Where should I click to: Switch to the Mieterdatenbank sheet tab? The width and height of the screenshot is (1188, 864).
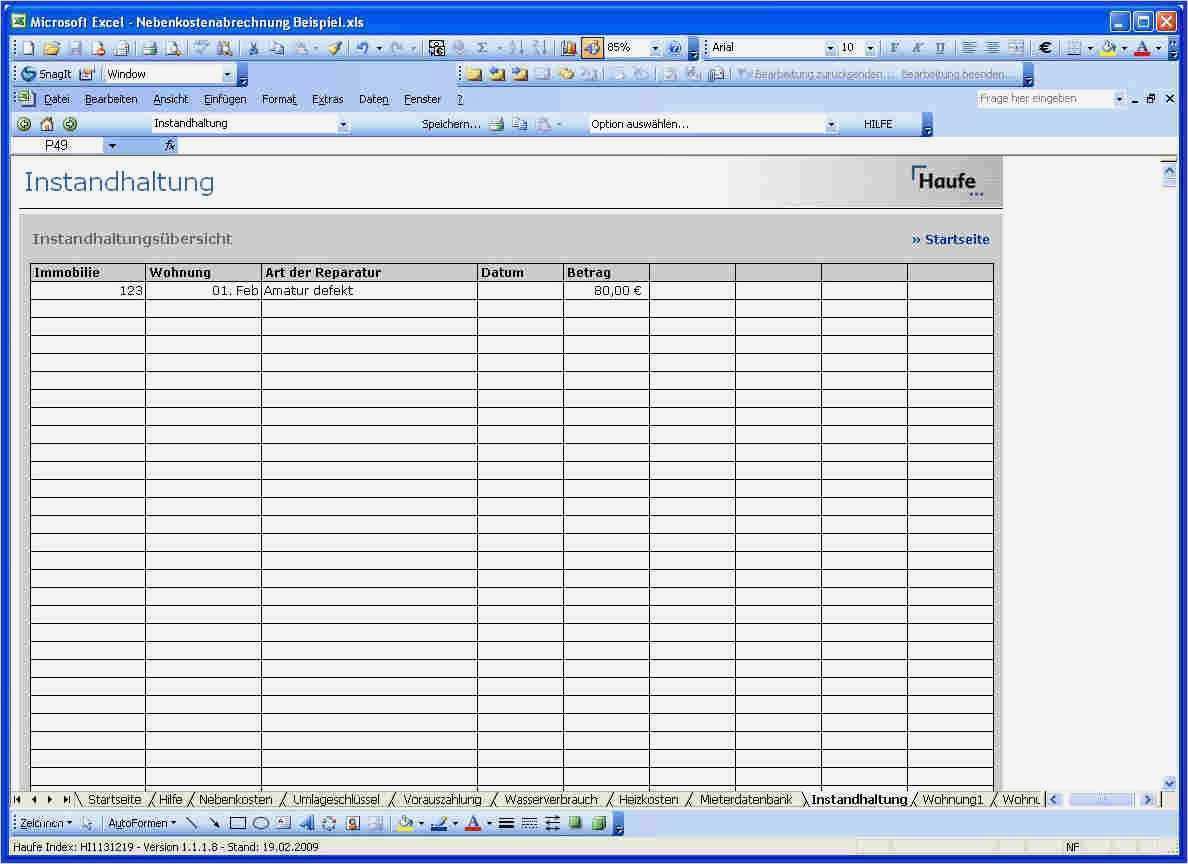point(746,800)
